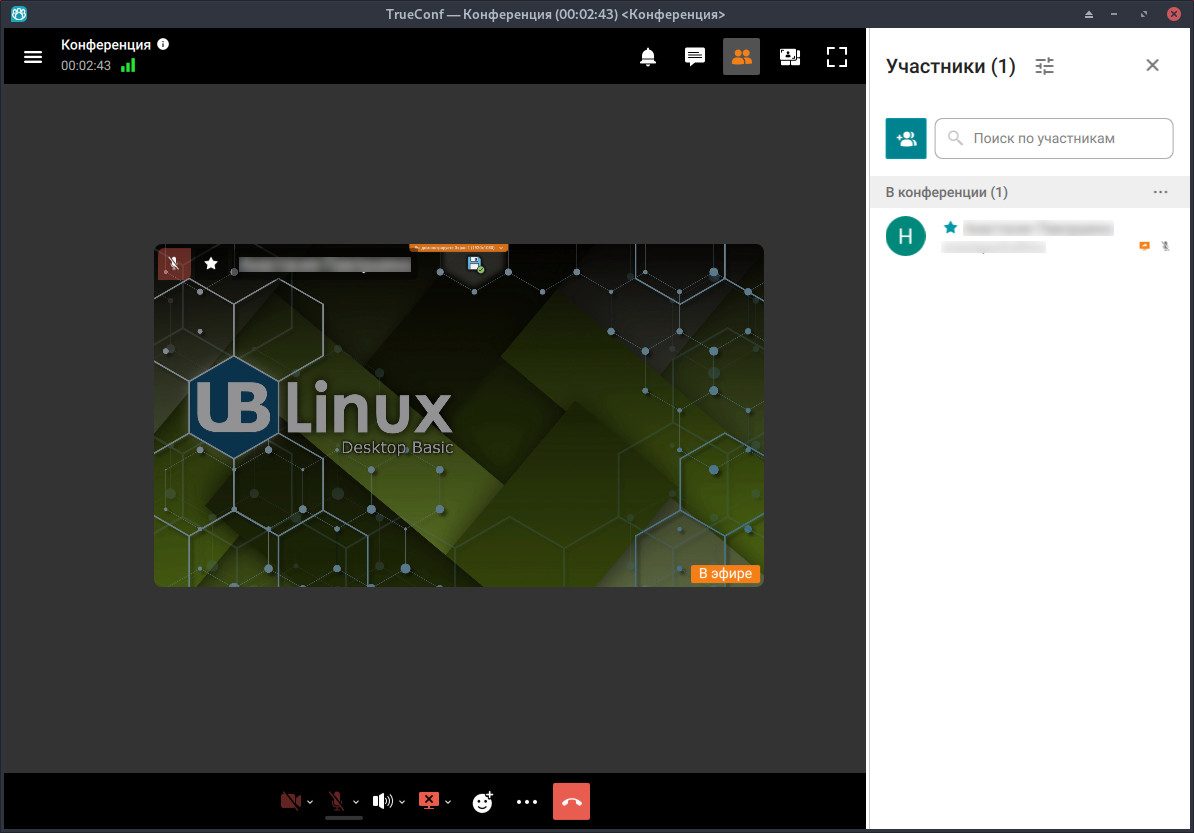The width and height of the screenshot is (1194, 833).
Task: Click the add participants button
Action: click(906, 139)
